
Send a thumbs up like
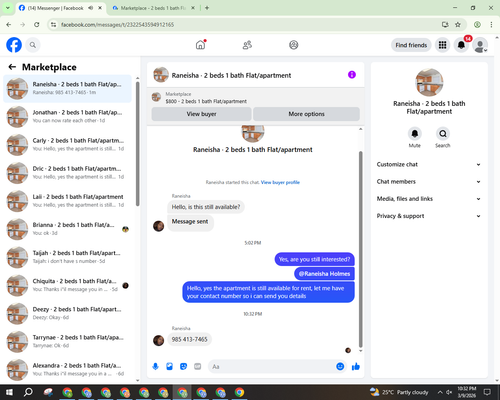356,367
